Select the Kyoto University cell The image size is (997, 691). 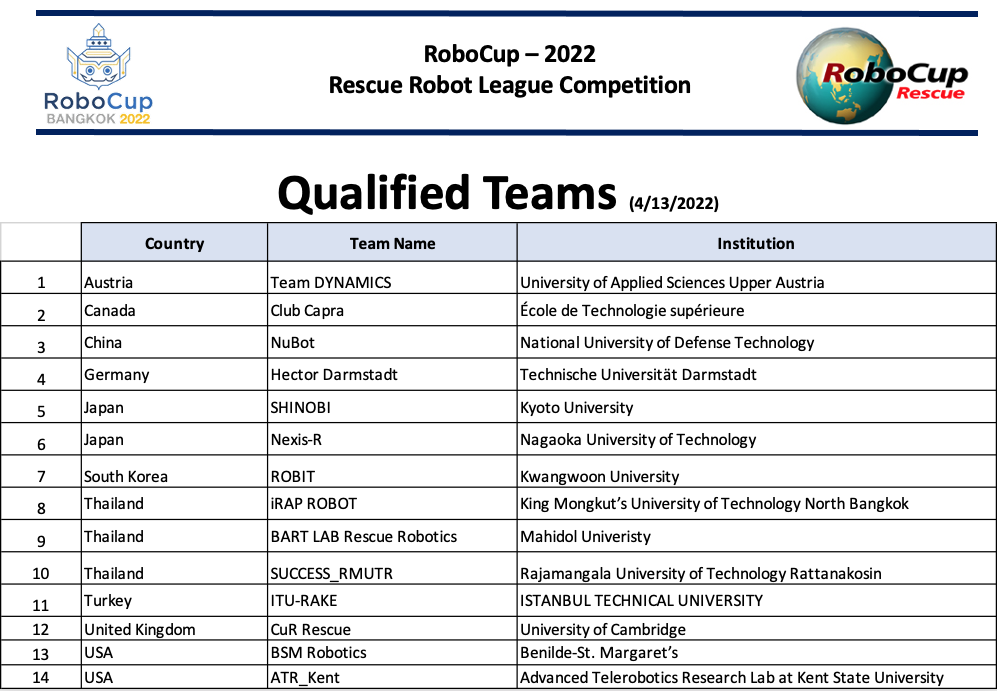tap(756, 407)
